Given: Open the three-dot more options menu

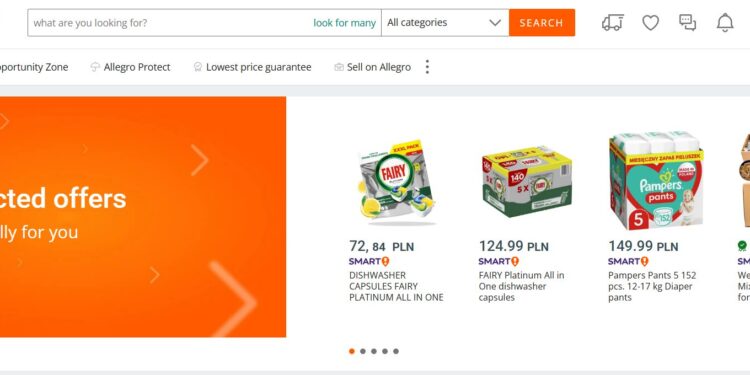Looking at the screenshot, I should coord(427,67).
